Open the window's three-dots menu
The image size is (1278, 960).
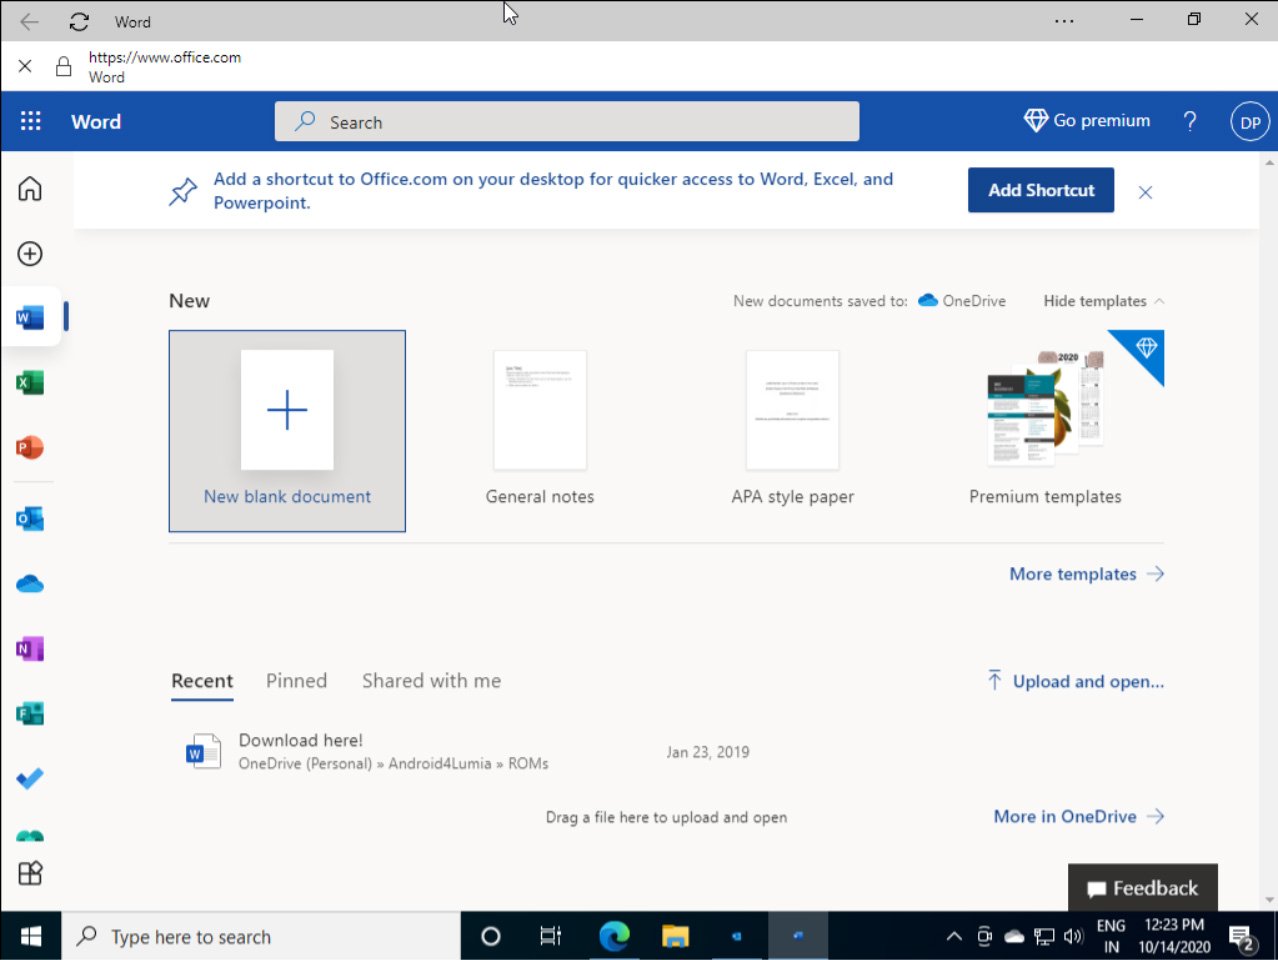(1064, 20)
